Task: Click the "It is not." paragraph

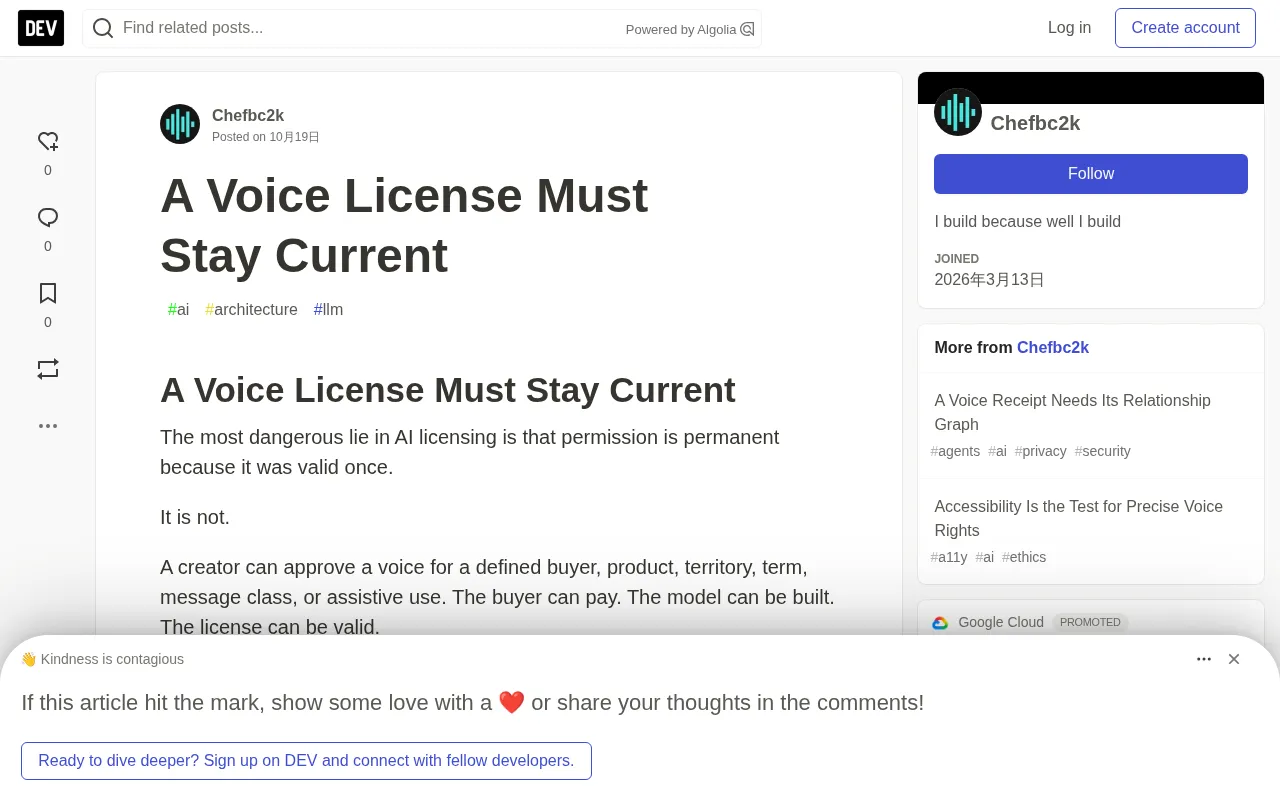Action: 195,517
